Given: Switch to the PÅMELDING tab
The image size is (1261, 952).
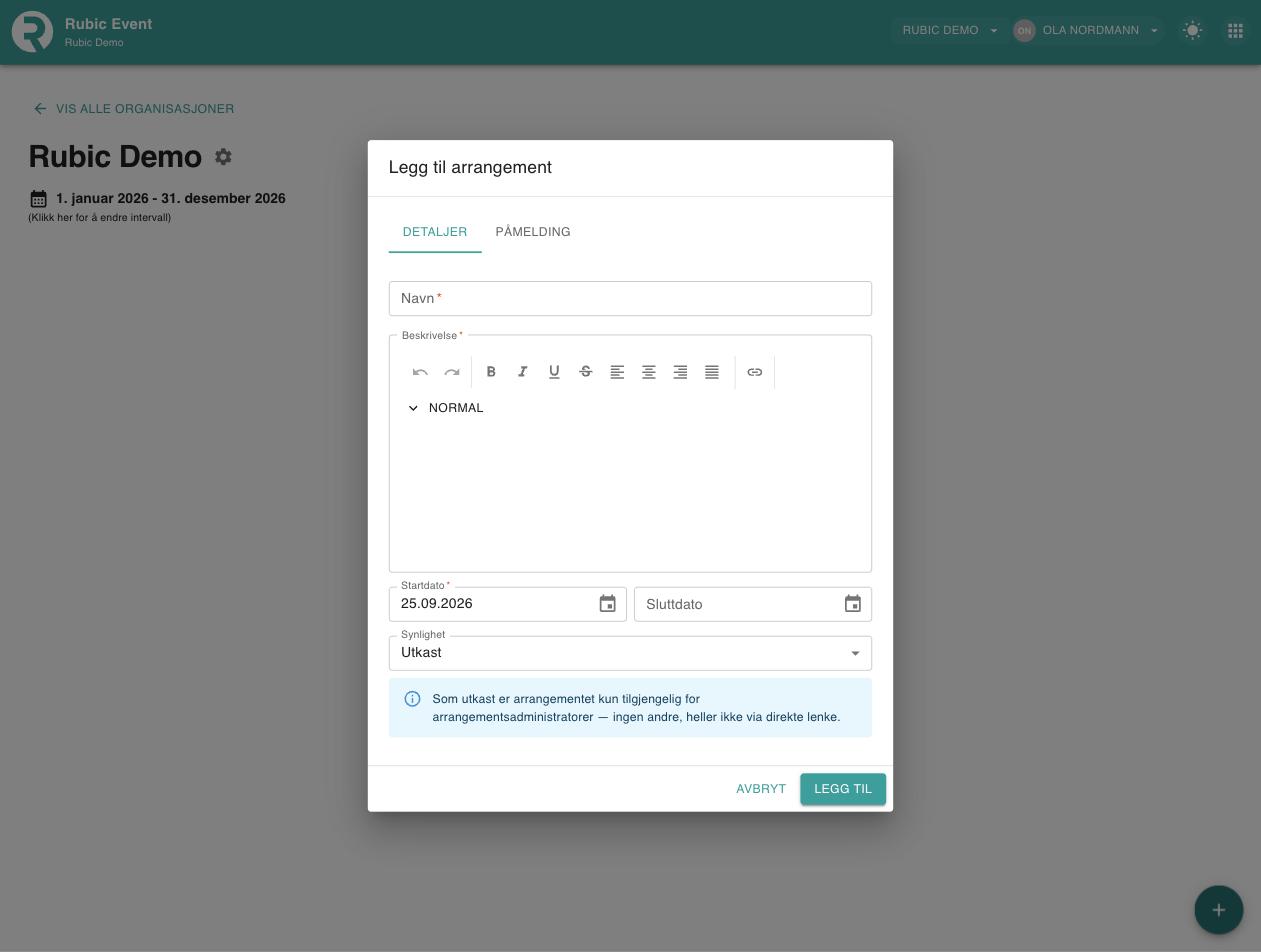Looking at the screenshot, I should click(x=533, y=232).
